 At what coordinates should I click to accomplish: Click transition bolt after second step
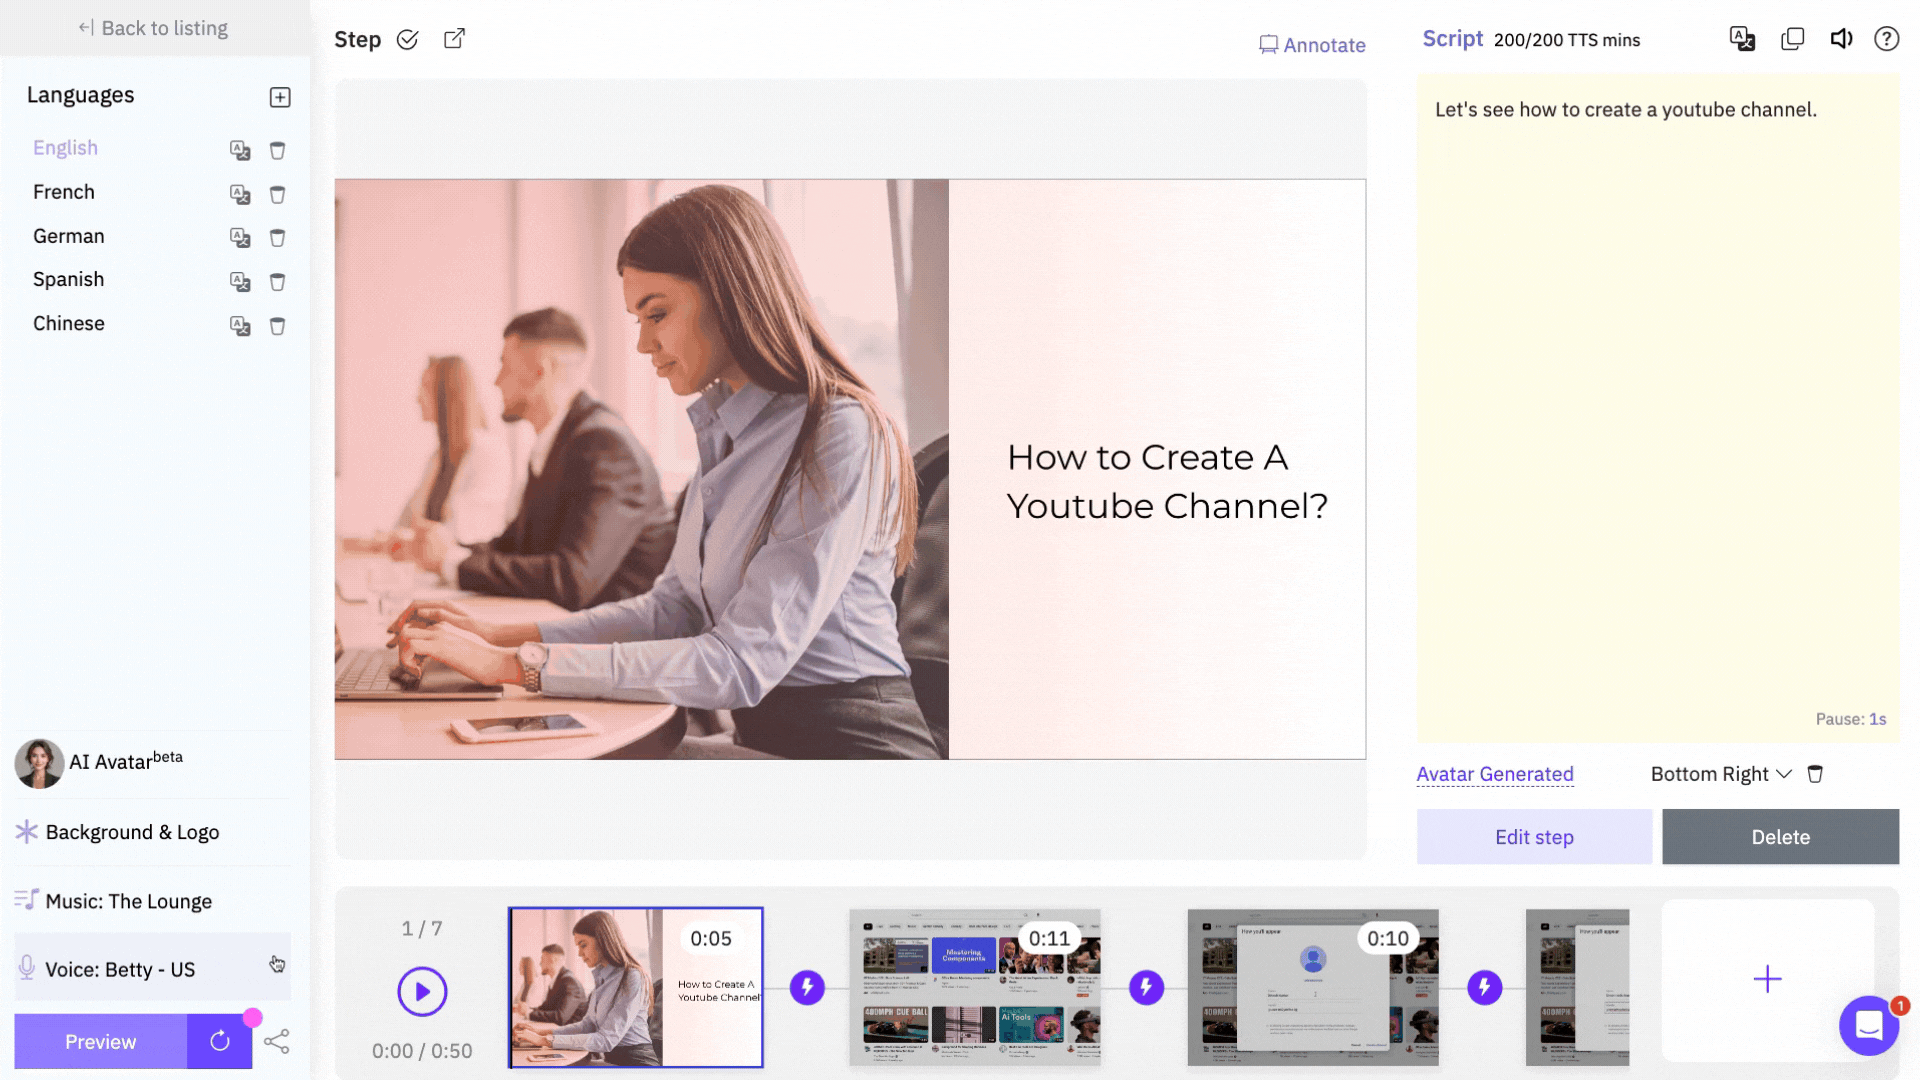(1146, 987)
